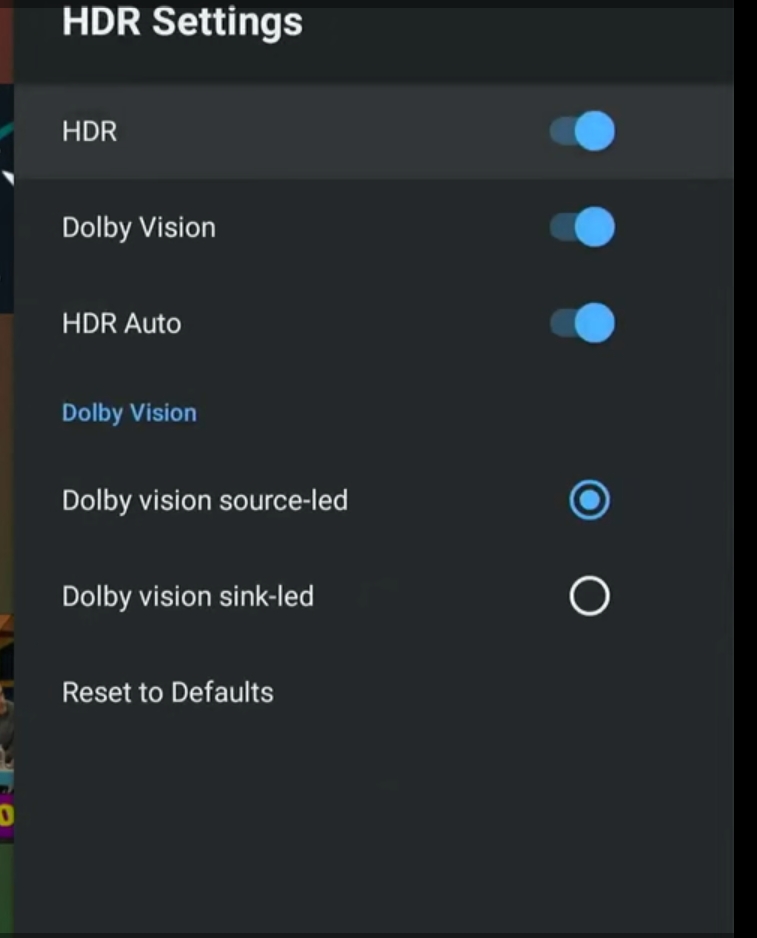Click the HDR Settings title

point(183,22)
